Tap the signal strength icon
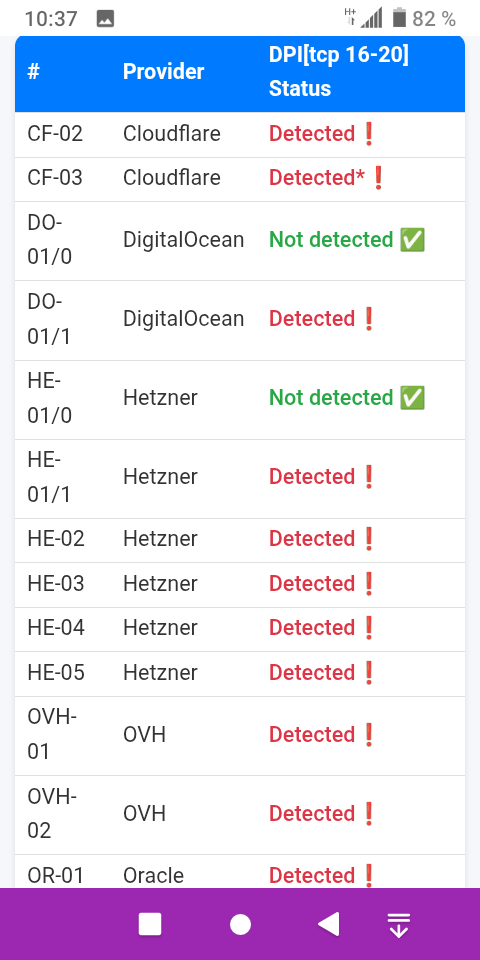480x960 pixels. 370,18
